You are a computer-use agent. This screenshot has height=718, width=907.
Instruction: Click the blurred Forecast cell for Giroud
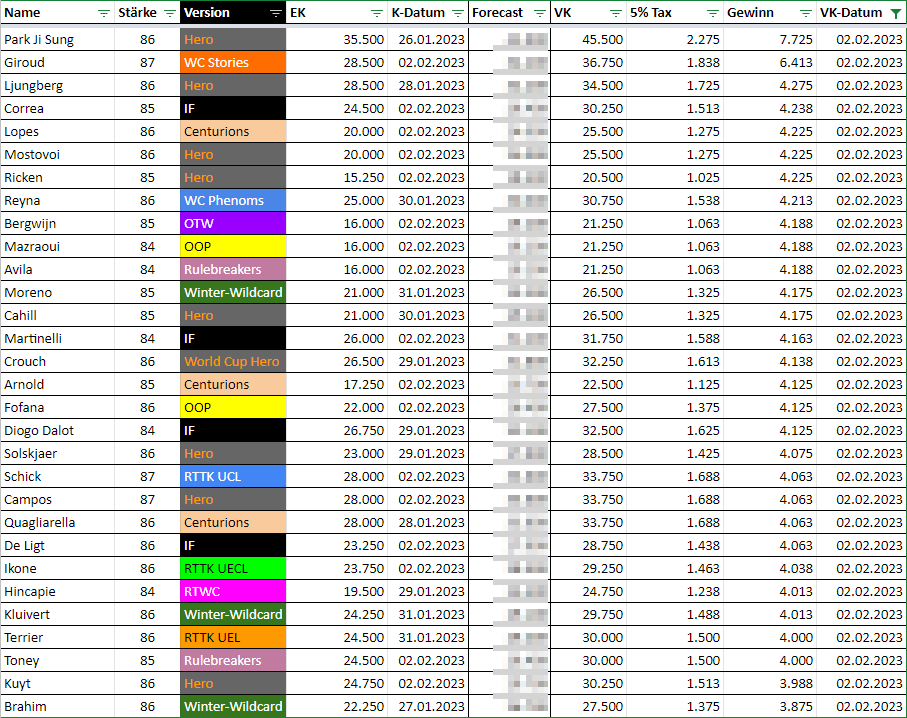[509, 62]
